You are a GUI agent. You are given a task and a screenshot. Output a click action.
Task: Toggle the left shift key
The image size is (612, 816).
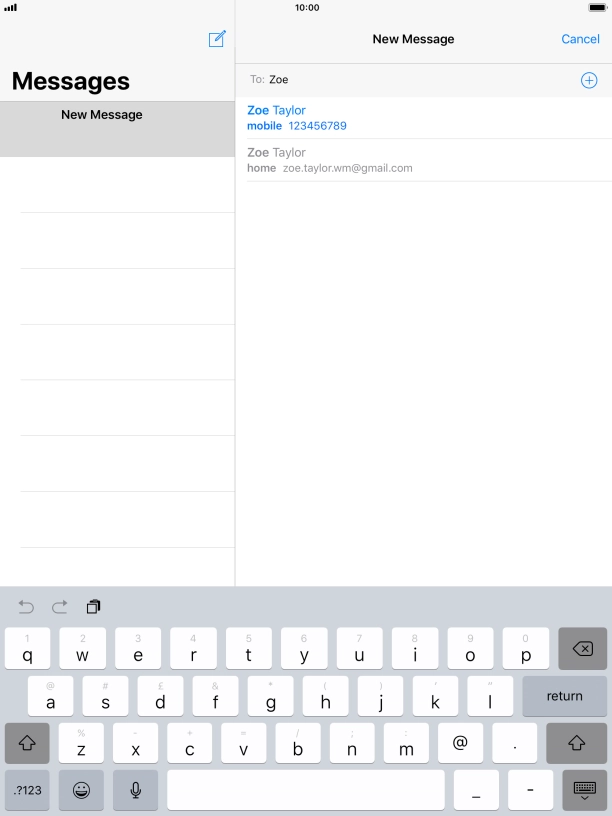click(x=27, y=743)
